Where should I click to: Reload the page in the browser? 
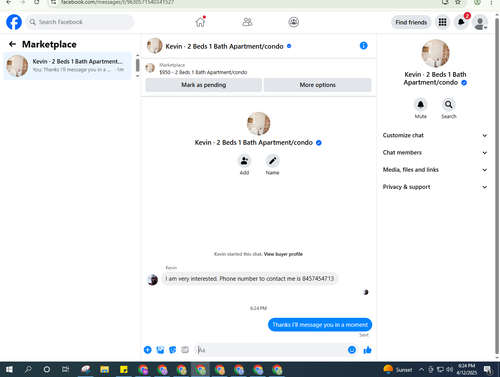pos(36,2)
